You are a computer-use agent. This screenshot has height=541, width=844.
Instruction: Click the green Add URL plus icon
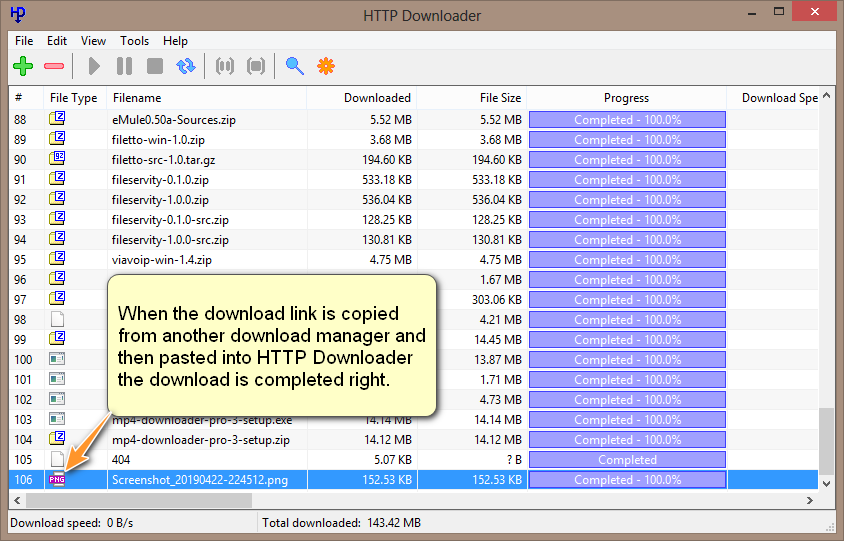[x=23, y=66]
